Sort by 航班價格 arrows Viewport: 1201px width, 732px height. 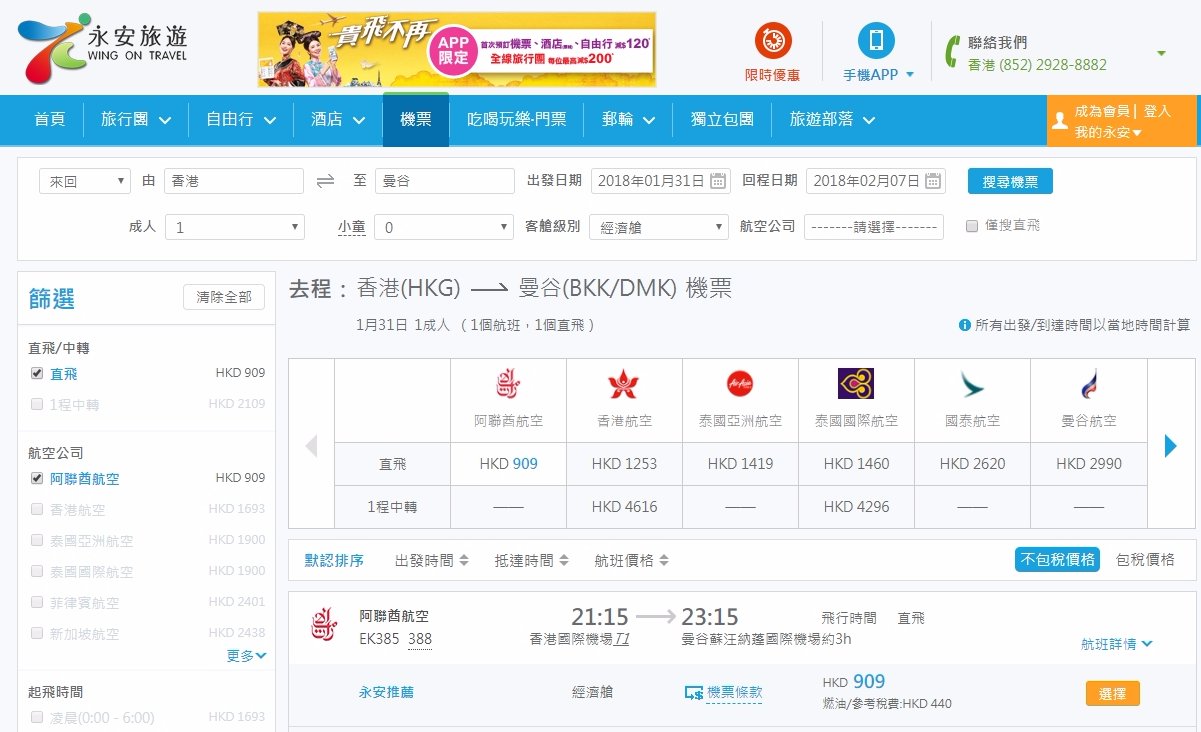point(664,561)
